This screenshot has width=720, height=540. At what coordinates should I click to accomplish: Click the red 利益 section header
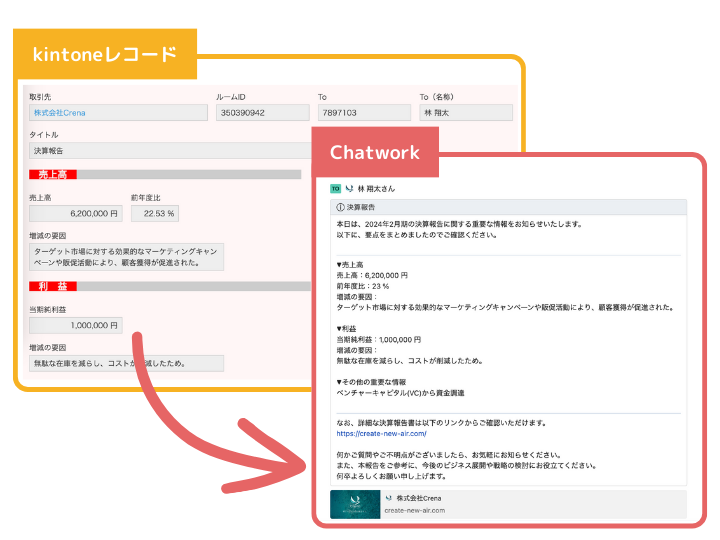pyautogui.click(x=53, y=287)
